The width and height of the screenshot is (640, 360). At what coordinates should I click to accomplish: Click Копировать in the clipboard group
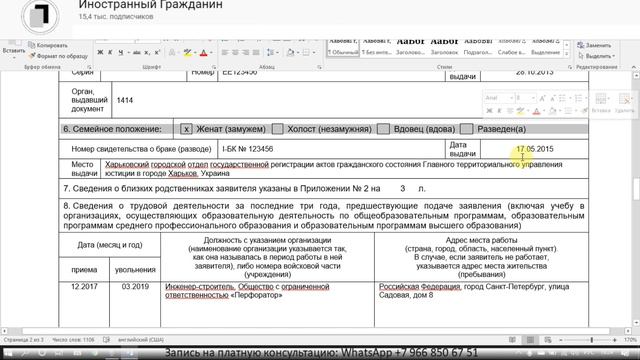point(48,45)
